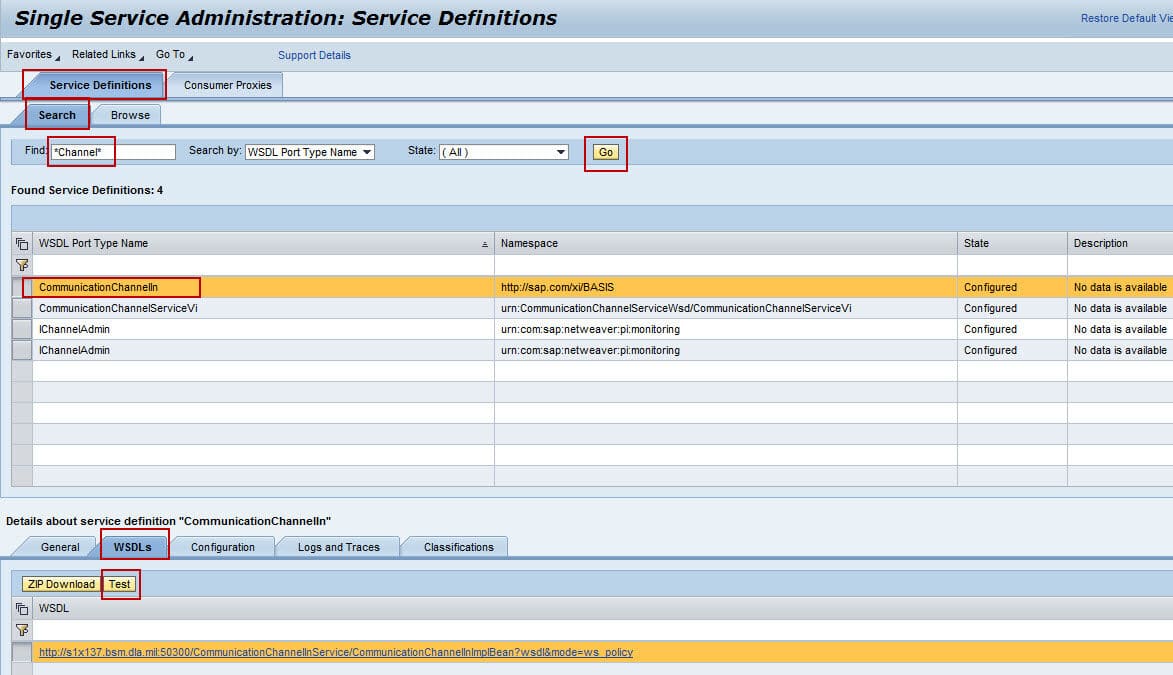Select row checkbox for CommunicationChannelIn

(x=22, y=287)
